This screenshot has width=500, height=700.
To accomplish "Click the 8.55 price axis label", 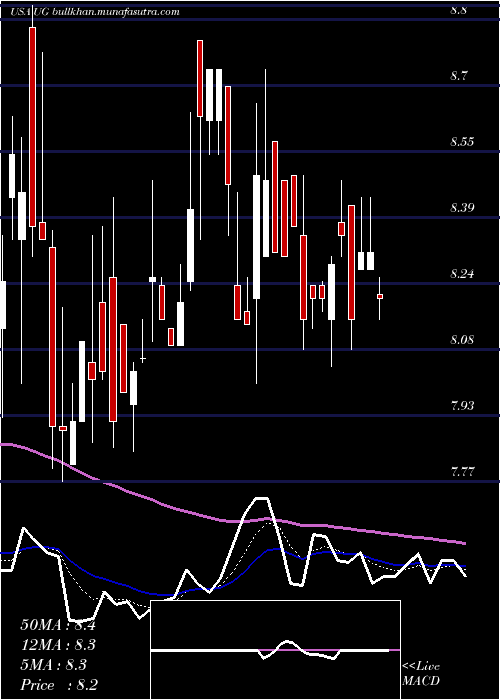I will point(462,142).
